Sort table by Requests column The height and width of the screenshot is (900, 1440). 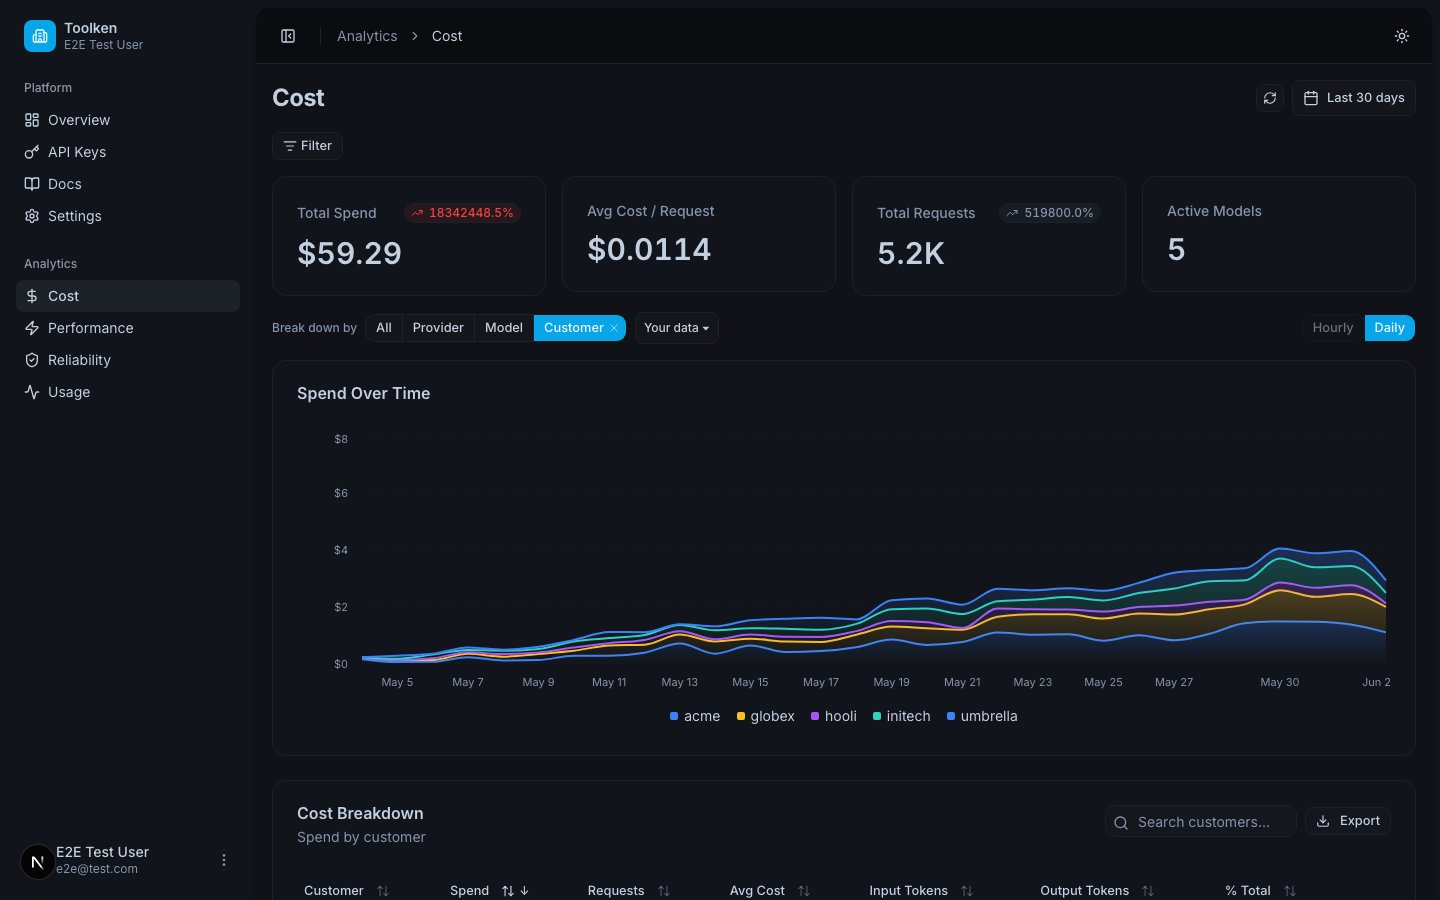[x=628, y=890]
